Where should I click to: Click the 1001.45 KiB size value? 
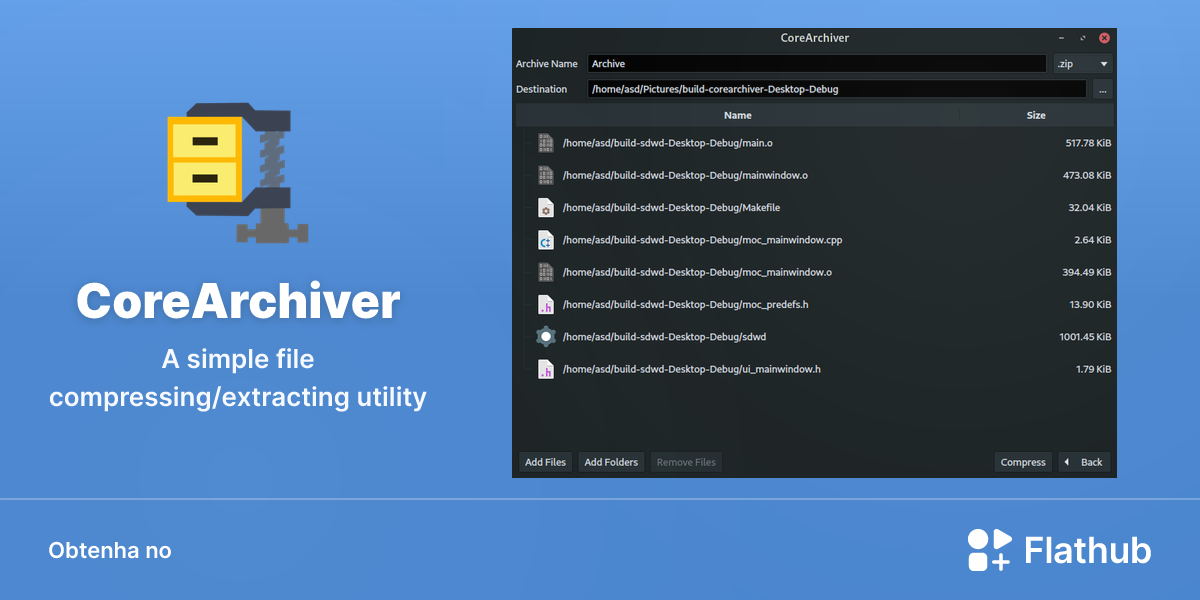pos(1085,336)
